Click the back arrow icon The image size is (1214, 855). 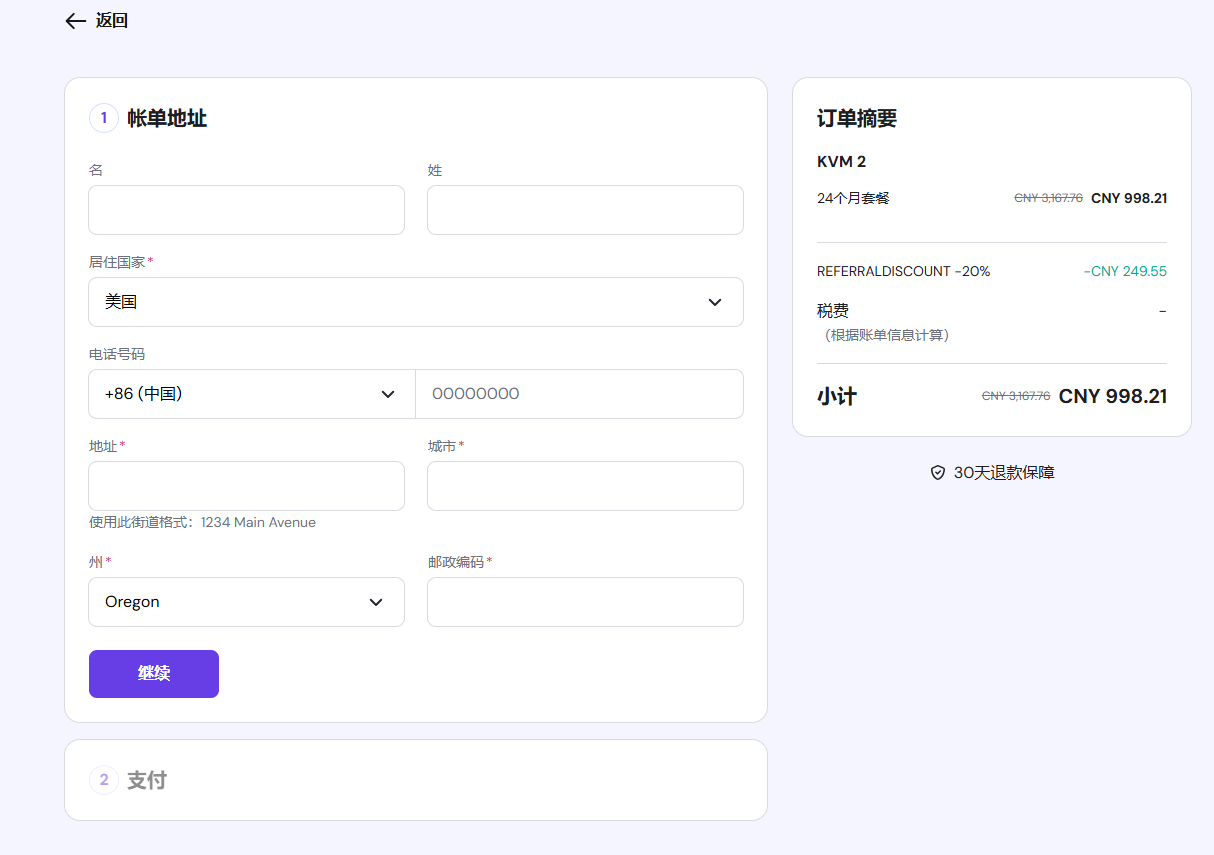(75, 21)
